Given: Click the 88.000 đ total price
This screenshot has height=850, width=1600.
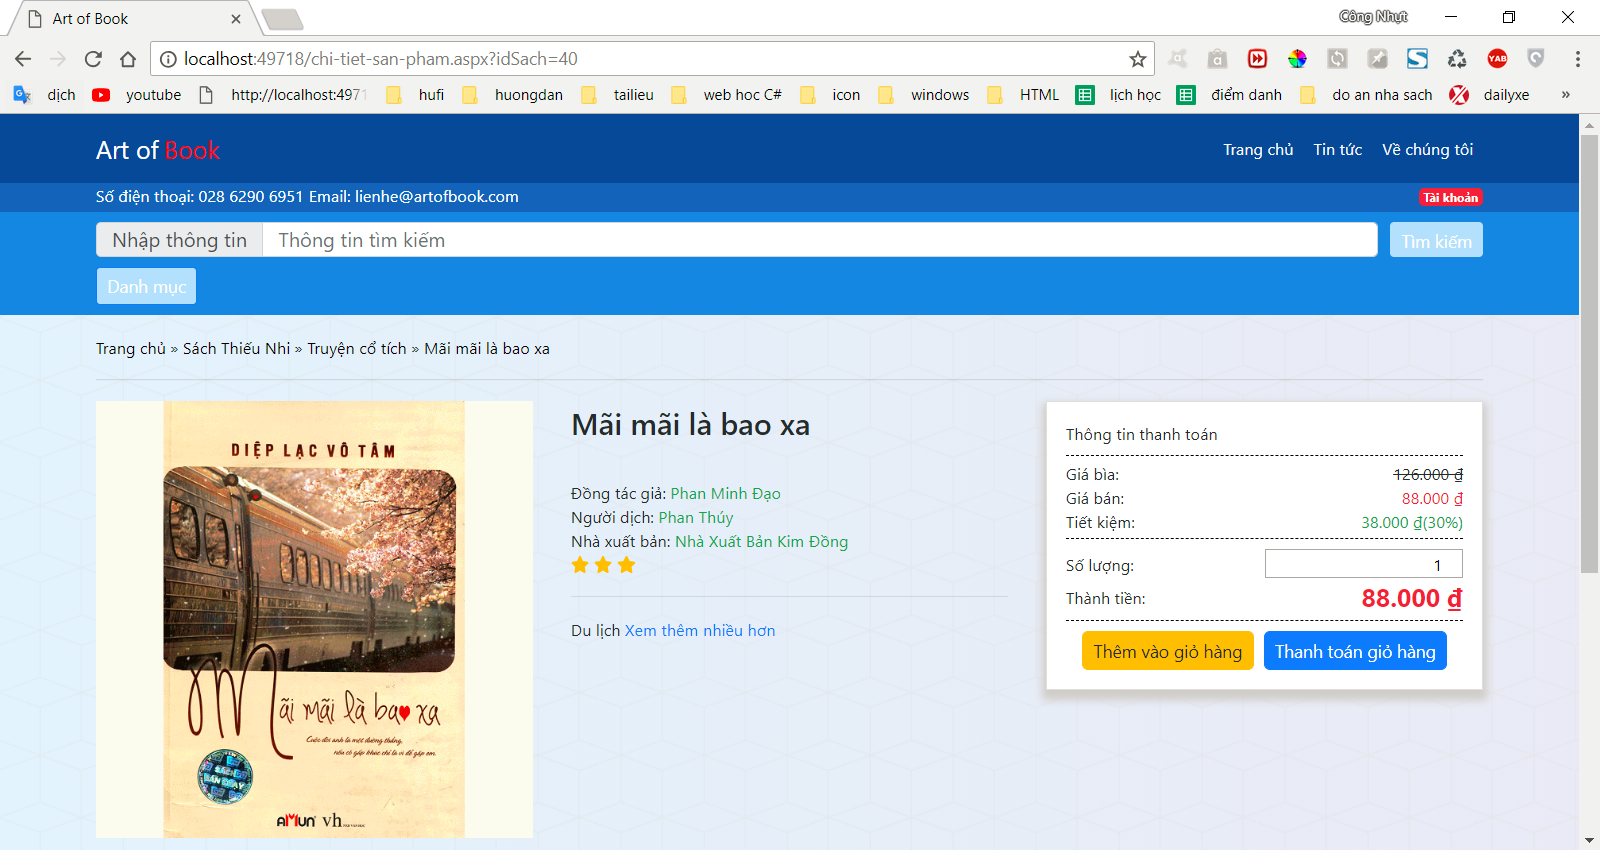Looking at the screenshot, I should point(1412,598).
